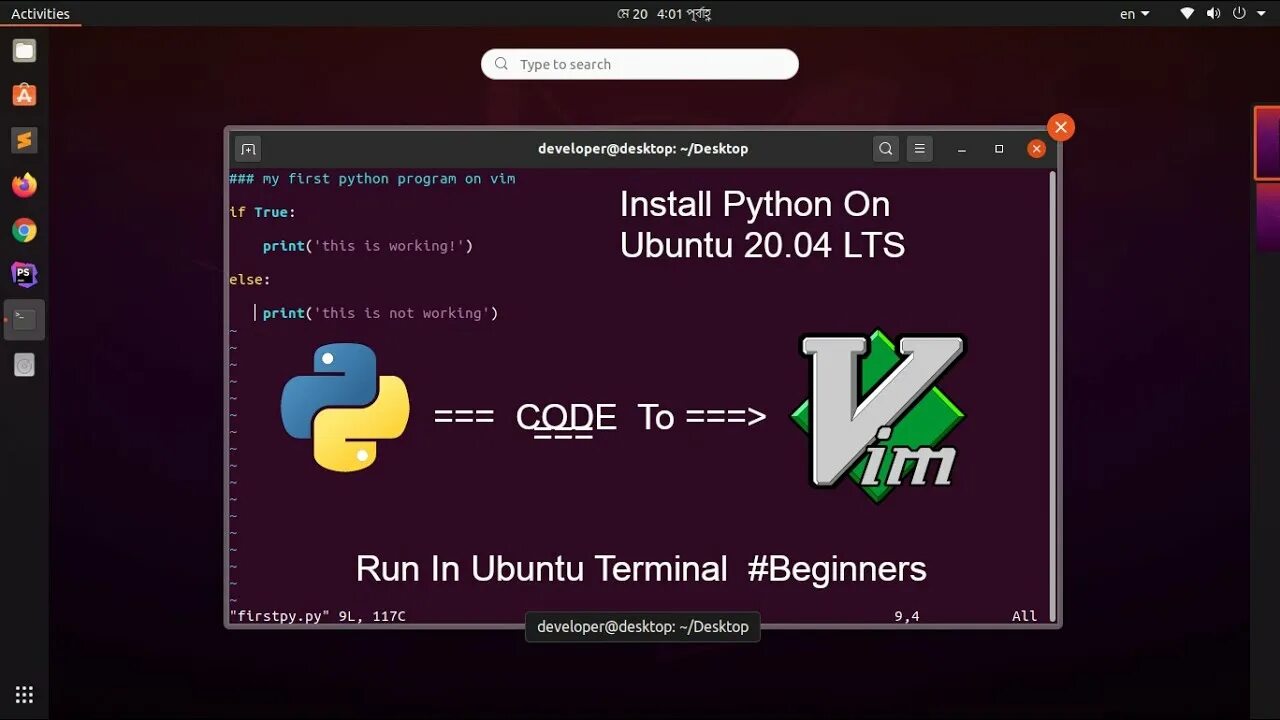Viewport: 1280px width, 720px height.
Task: Click the cursor position '9,4' in status line
Action: point(907,616)
